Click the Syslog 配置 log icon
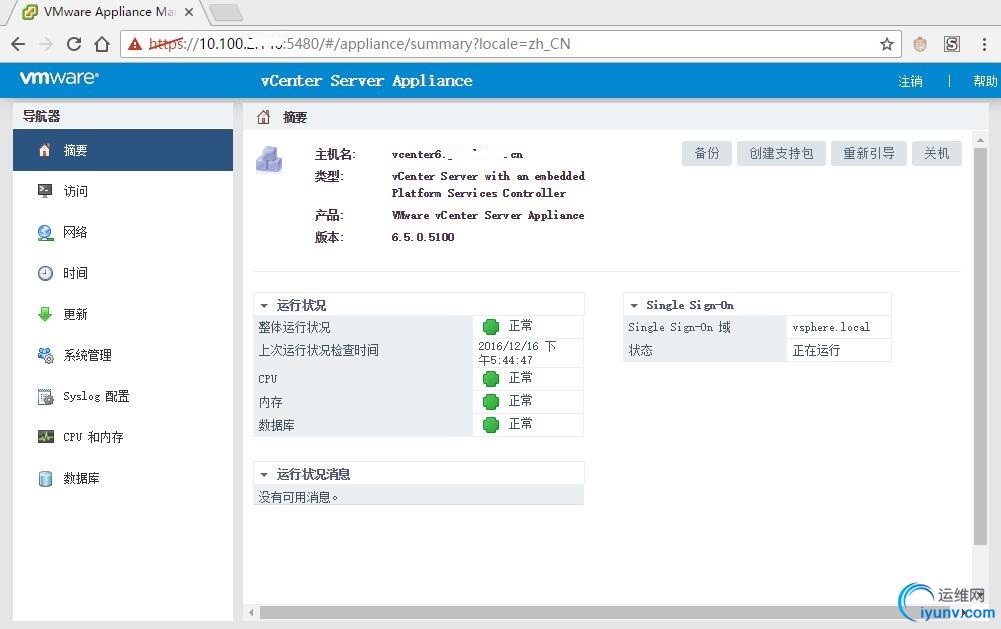Viewport: 1001px width, 629px height. pos(45,397)
